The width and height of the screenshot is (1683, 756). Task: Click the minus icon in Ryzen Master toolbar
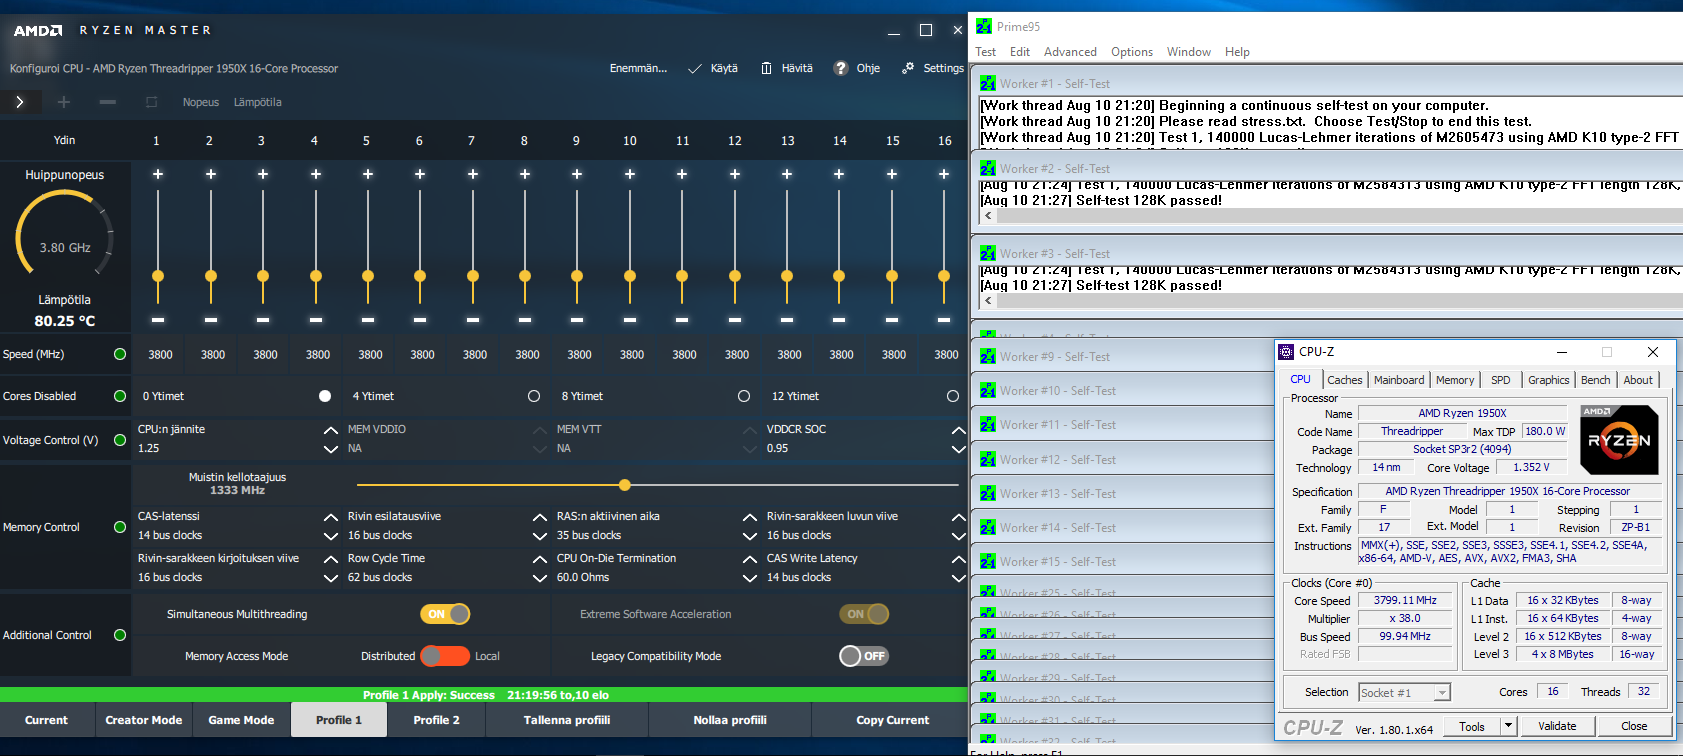point(108,102)
